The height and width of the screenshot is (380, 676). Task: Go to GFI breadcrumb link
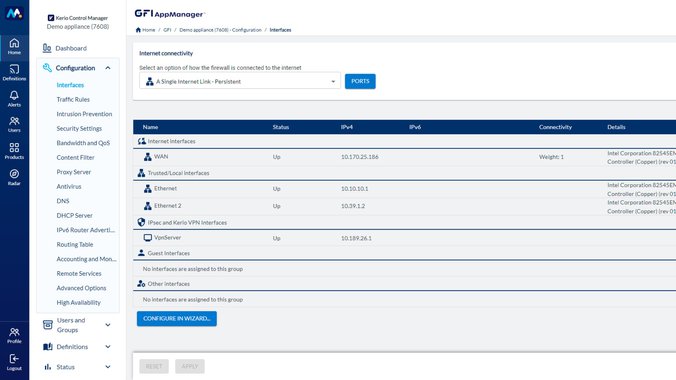(x=167, y=30)
